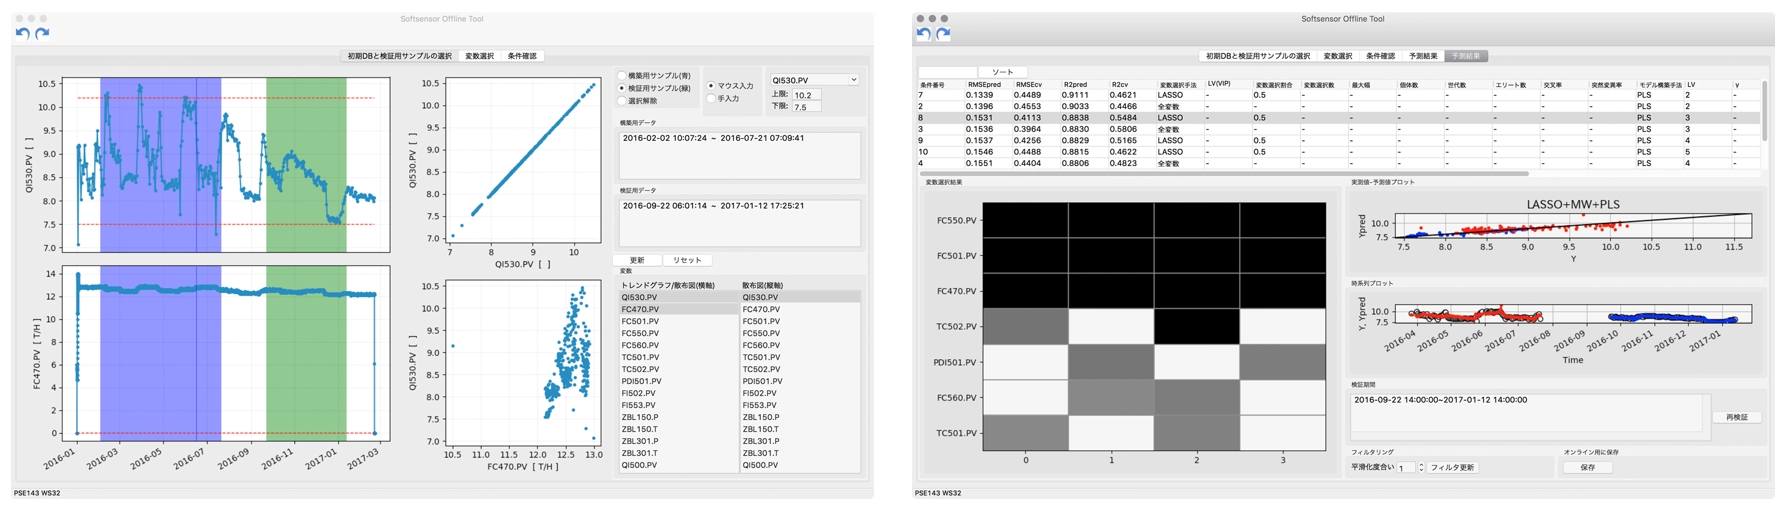Select FC470.PV in horizontal-axis list
Screen dimensions: 1786x514
tap(679, 309)
